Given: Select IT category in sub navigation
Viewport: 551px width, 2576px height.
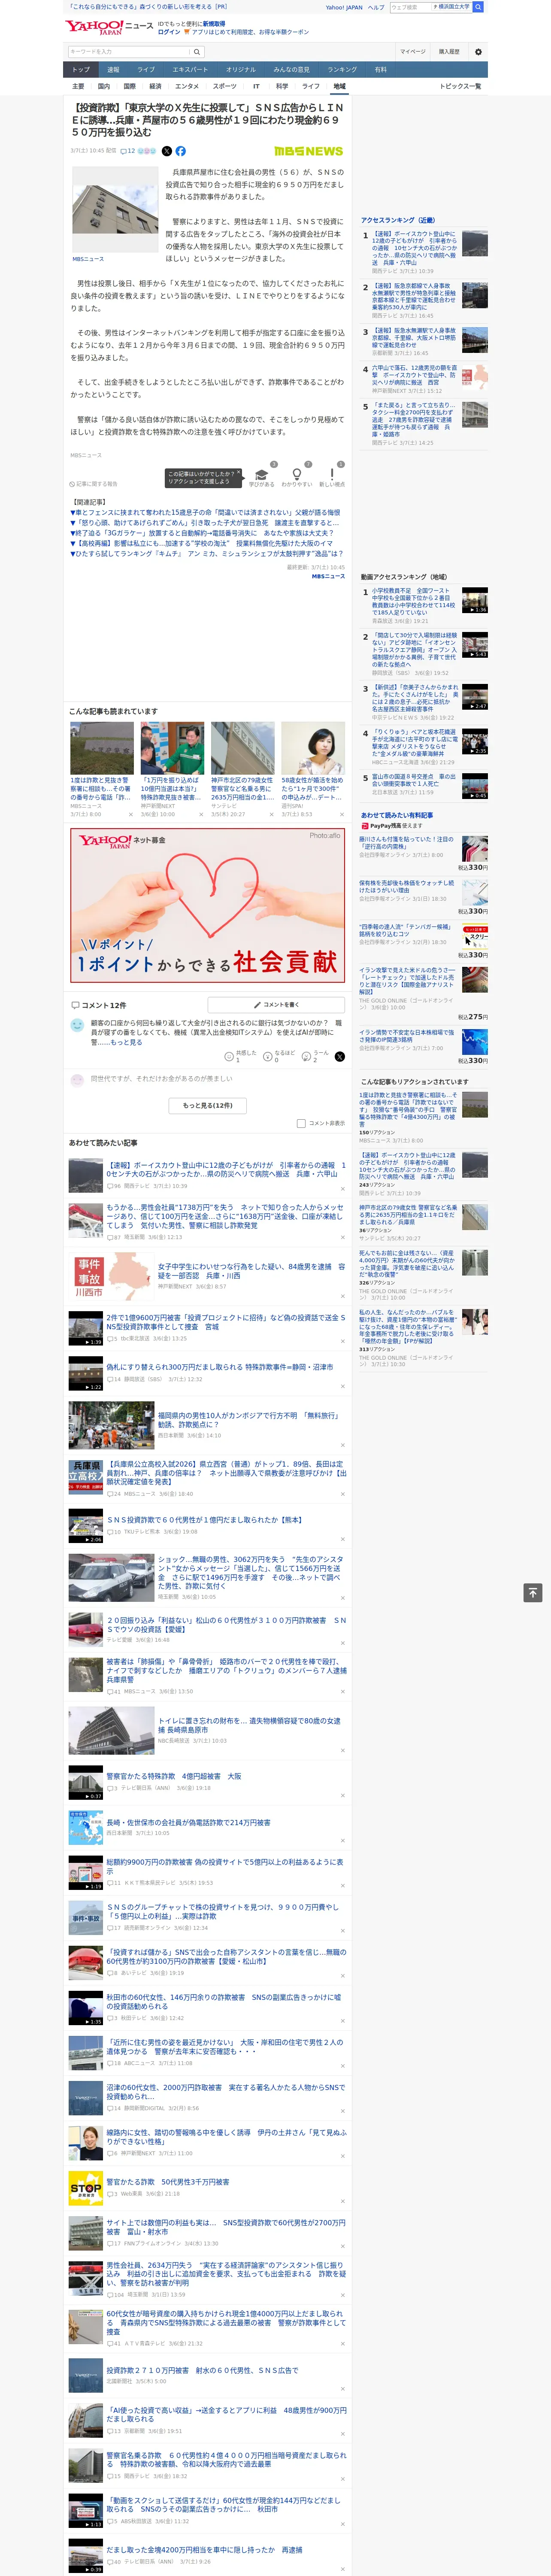Looking at the screenshot, I should tap(256, 86).
